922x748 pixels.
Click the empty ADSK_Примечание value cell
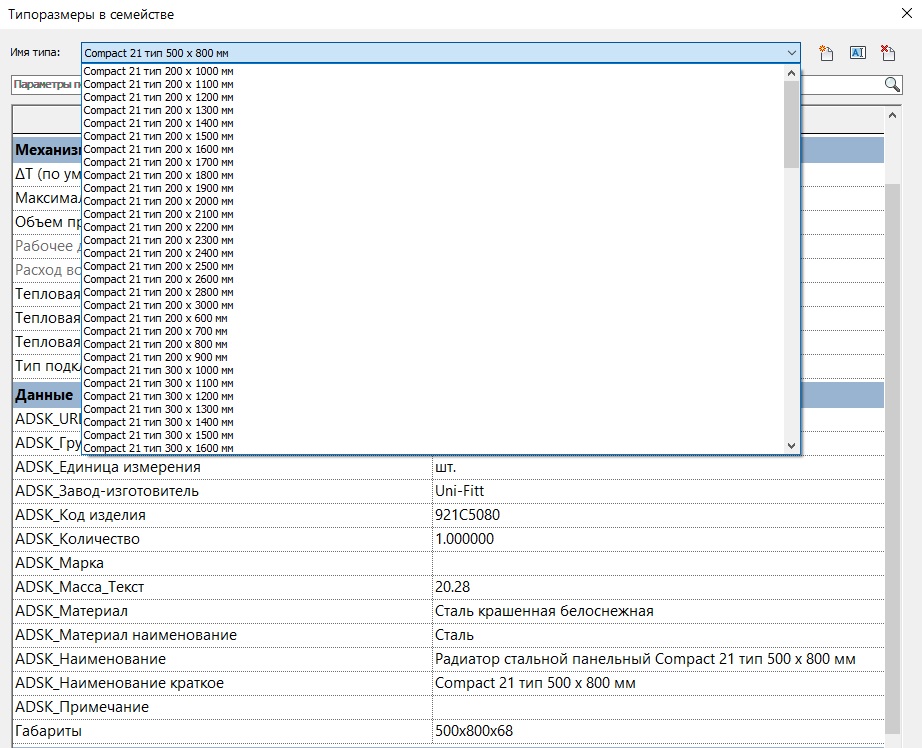click(x=658, y=707)
